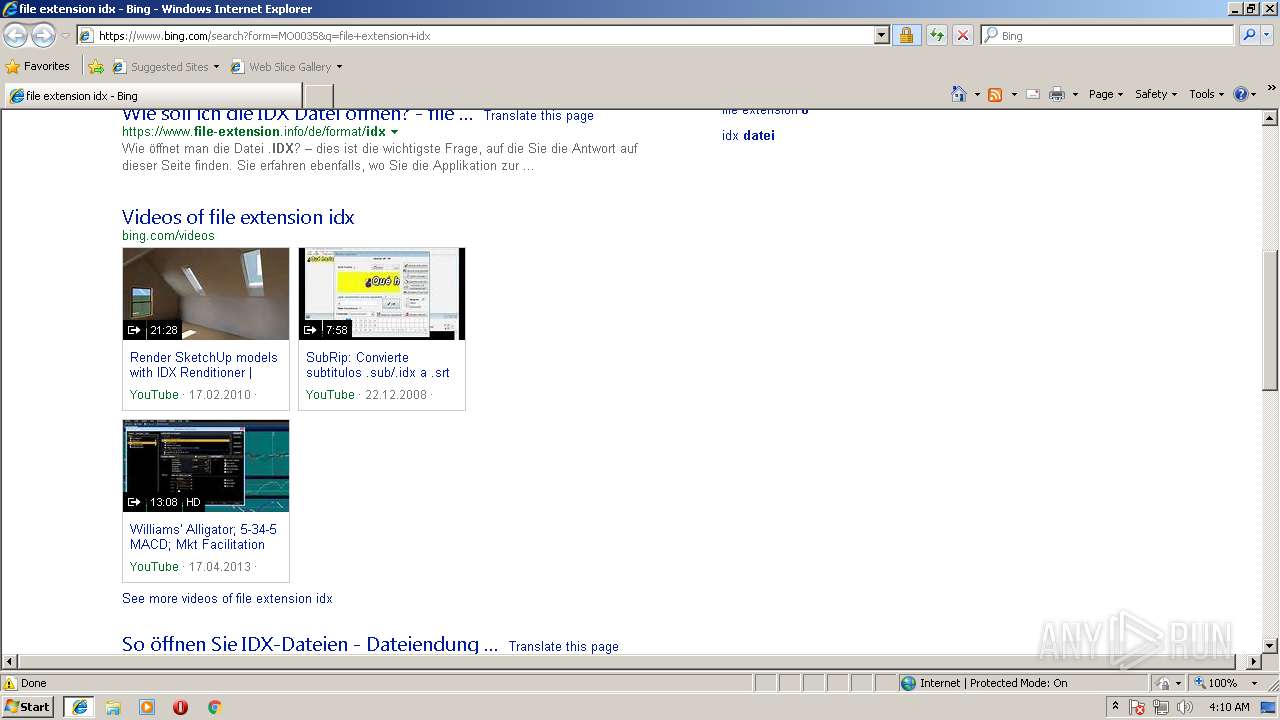
Task: Open the zoom level 100% dropdown
Action: click(1253, 683)
